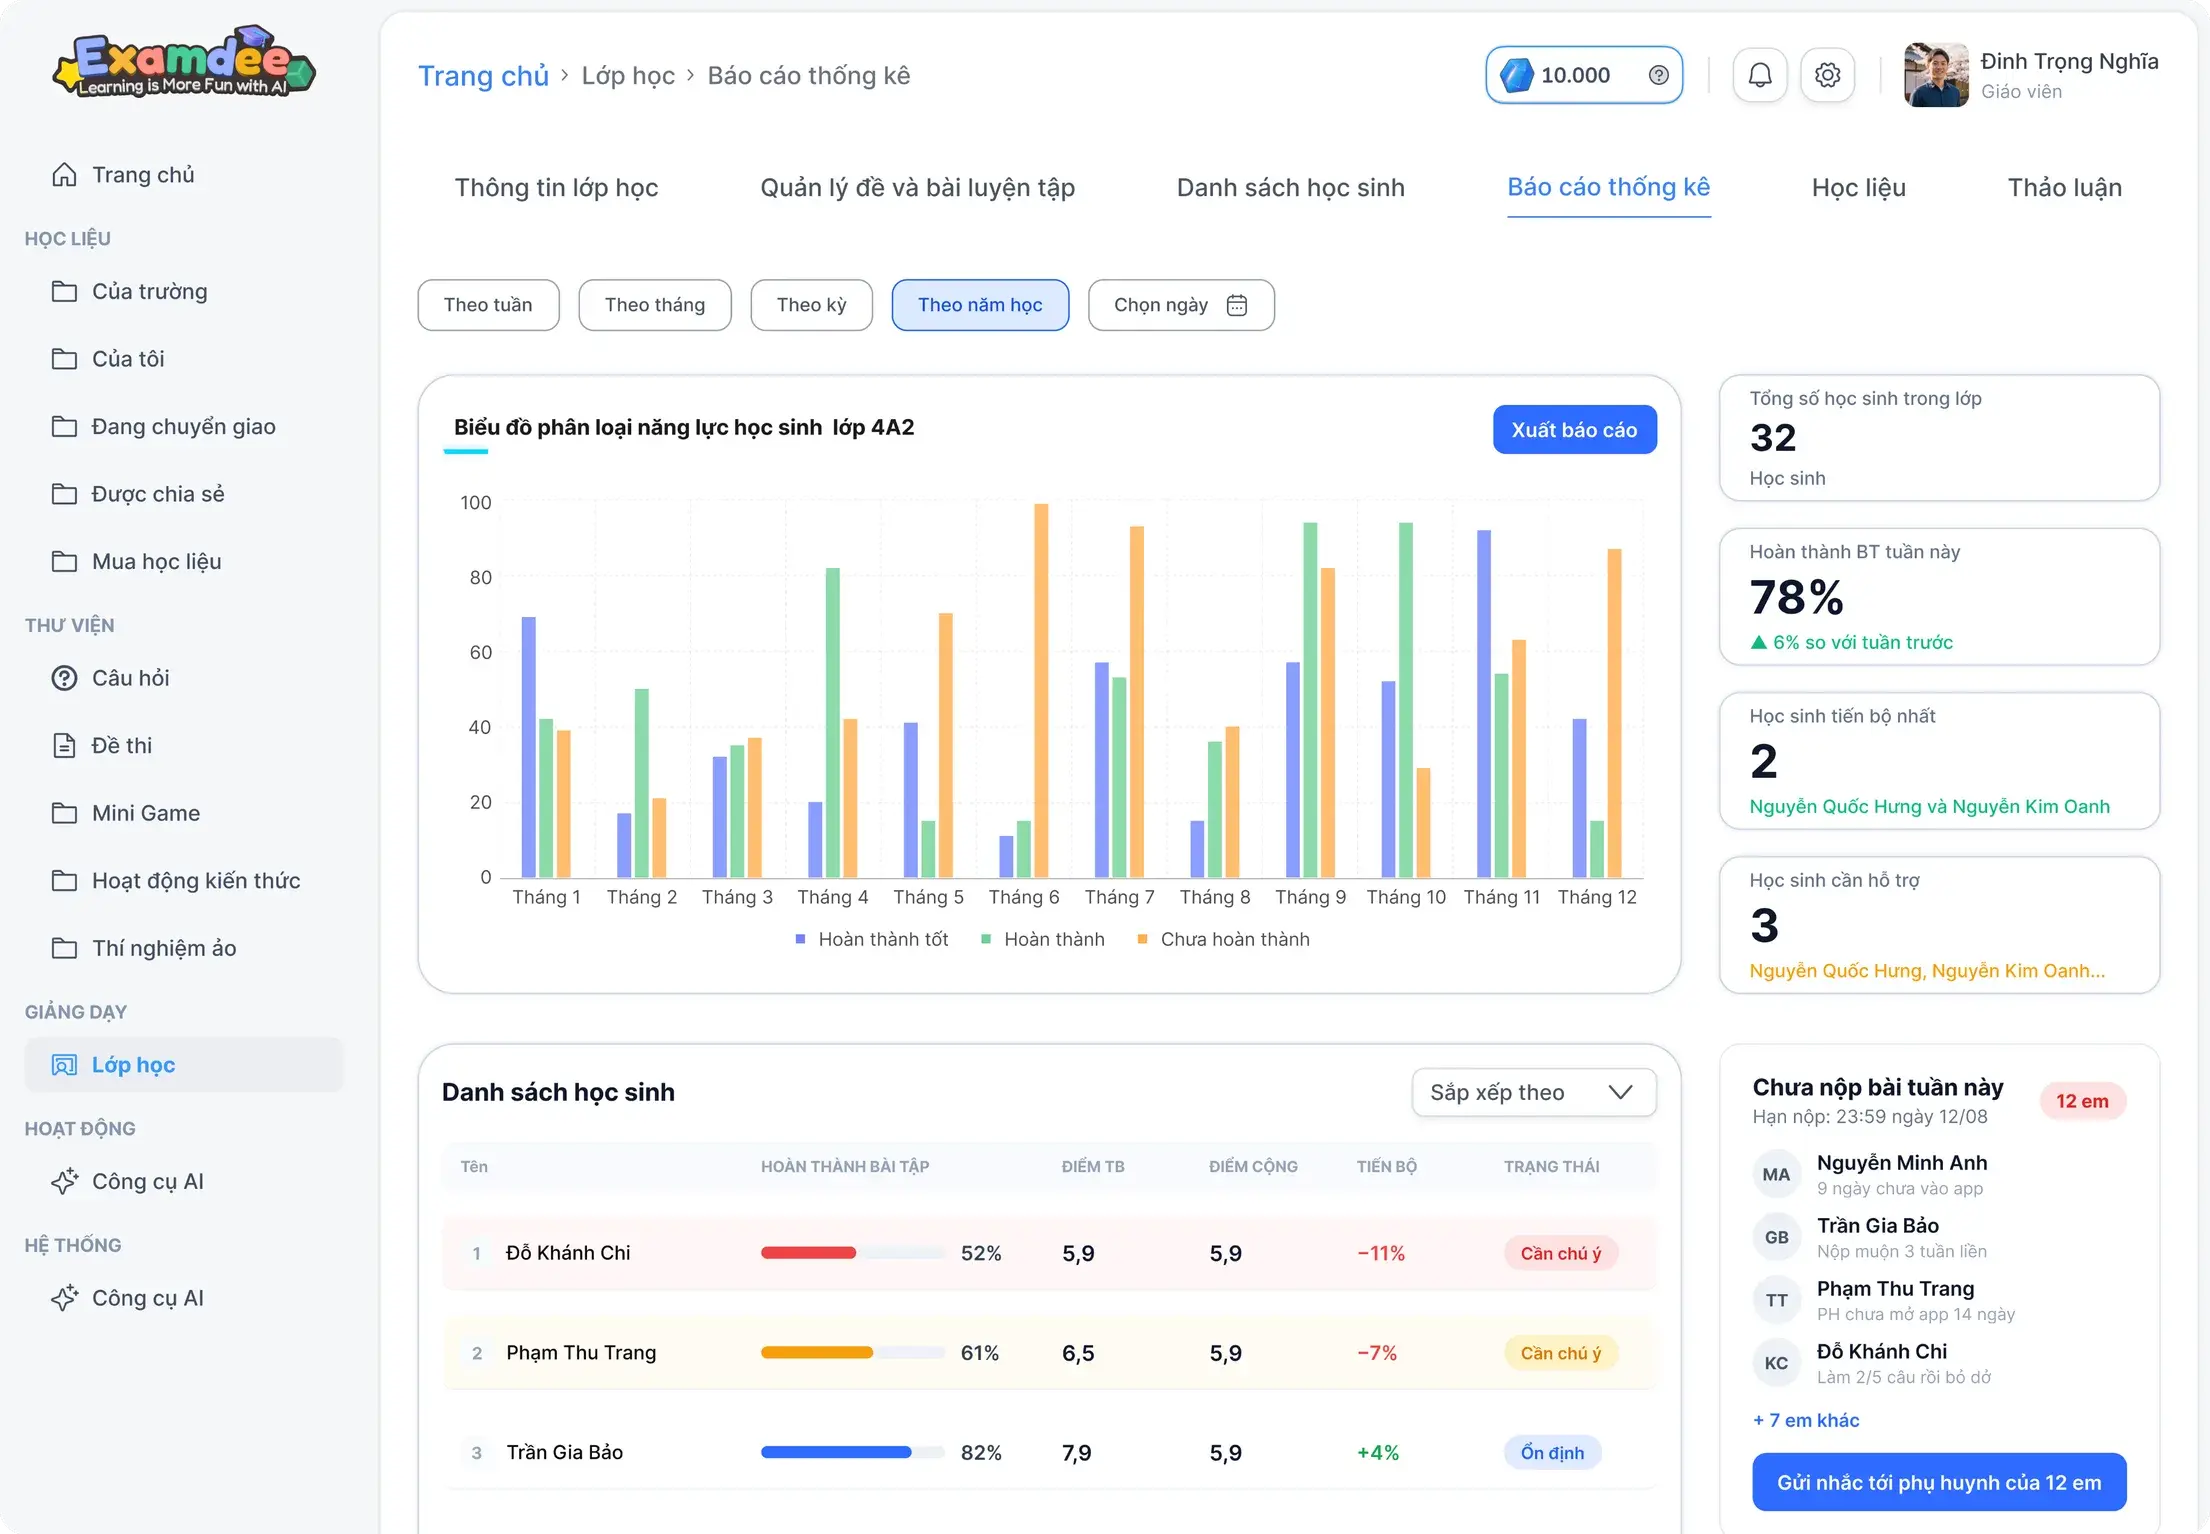Open Câu hỏi question icon in sidebar

tap(64, 678)
